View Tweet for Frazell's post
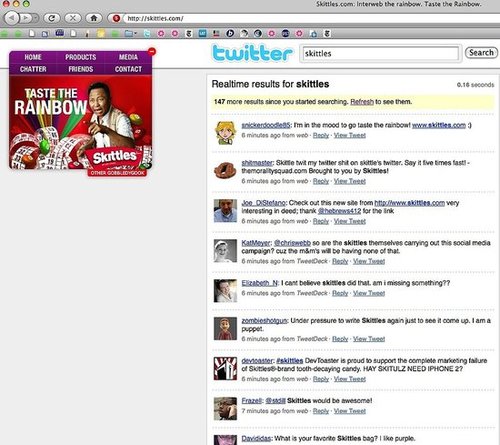Viewport: 500px width, 445px height. click(350, 411)
